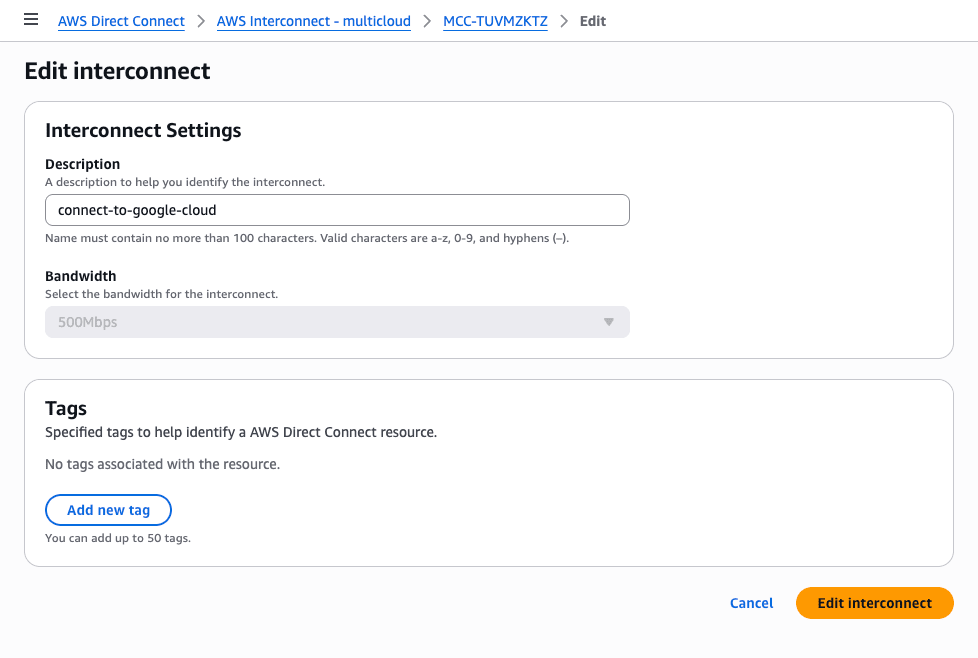Click the bandwidth dropdown arrow
The height and width of the screenshot is (658, 978).
[609, 322]
